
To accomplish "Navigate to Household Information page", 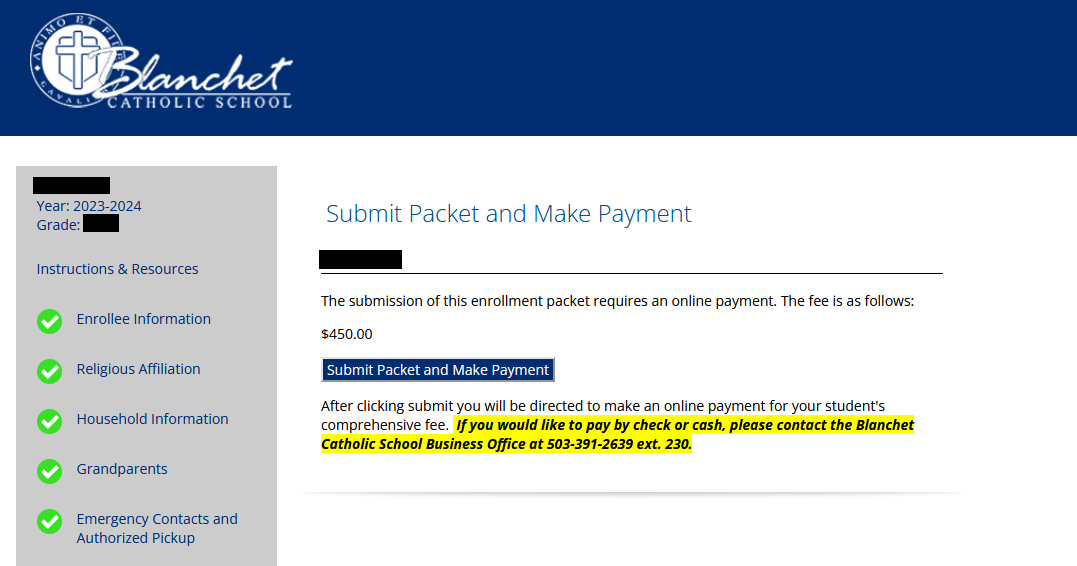I will point(152,419).
